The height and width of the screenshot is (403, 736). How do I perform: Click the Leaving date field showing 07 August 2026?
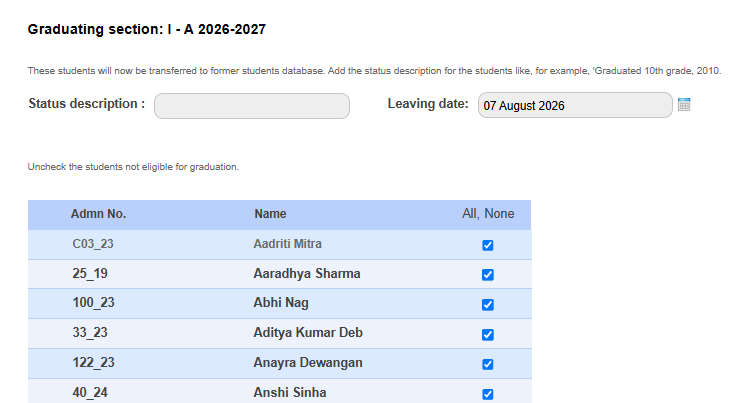(x=575, y=105)
